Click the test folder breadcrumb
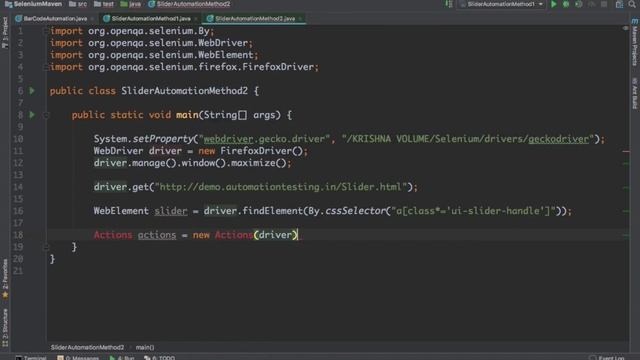 [104, 4]
